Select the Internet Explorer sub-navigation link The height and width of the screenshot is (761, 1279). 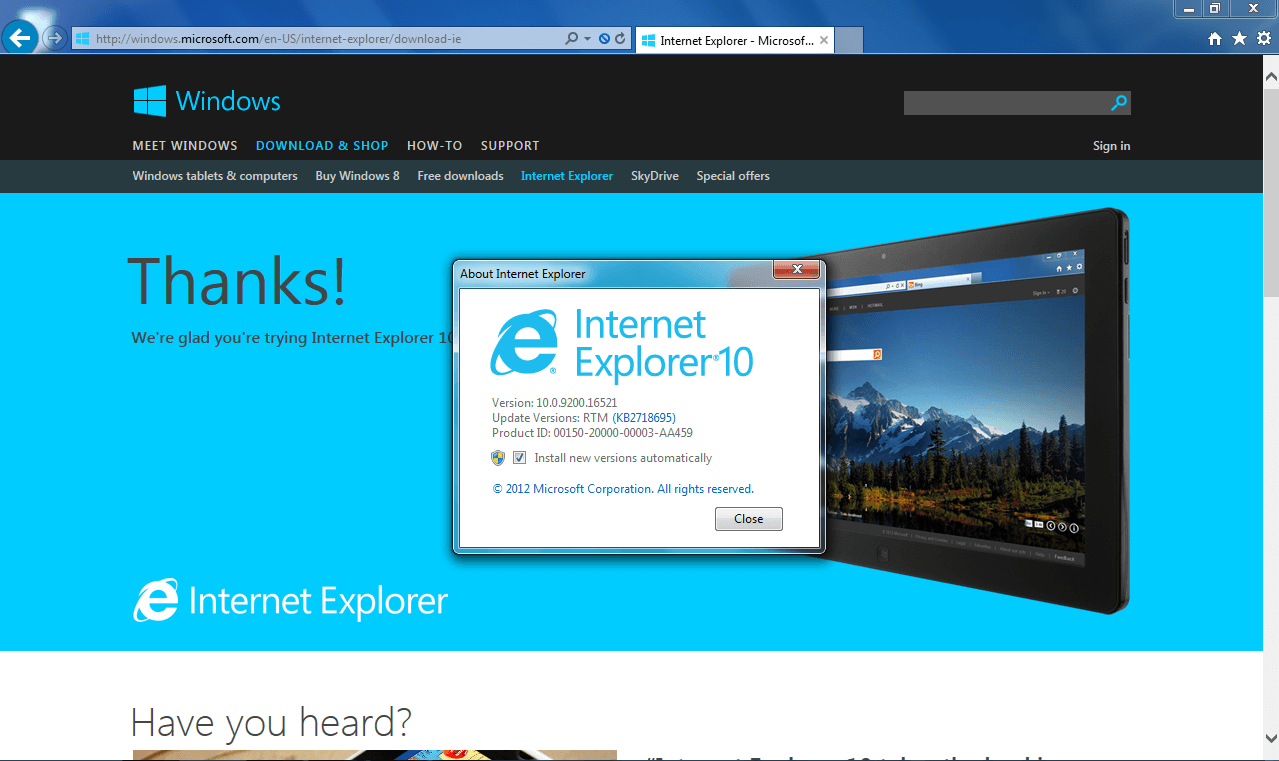tap(567, 176)
